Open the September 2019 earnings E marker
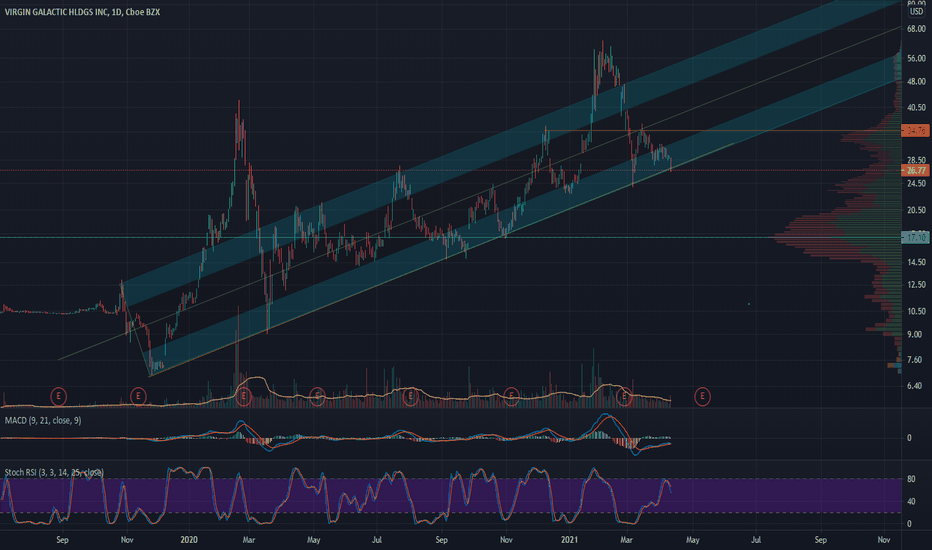Screen dimensions: 932x550 (58, 395)
